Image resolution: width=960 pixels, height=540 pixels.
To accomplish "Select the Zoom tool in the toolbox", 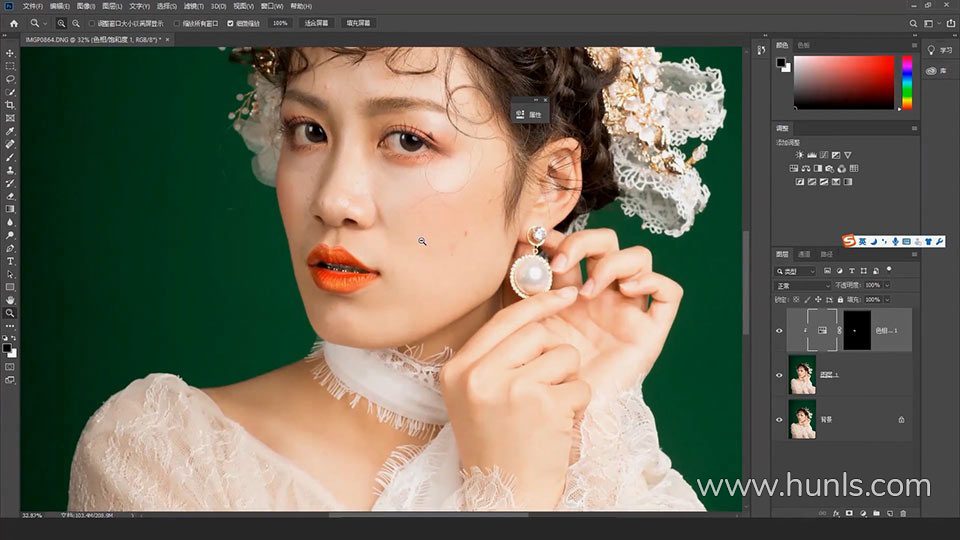I will click(x=10, y=313).
